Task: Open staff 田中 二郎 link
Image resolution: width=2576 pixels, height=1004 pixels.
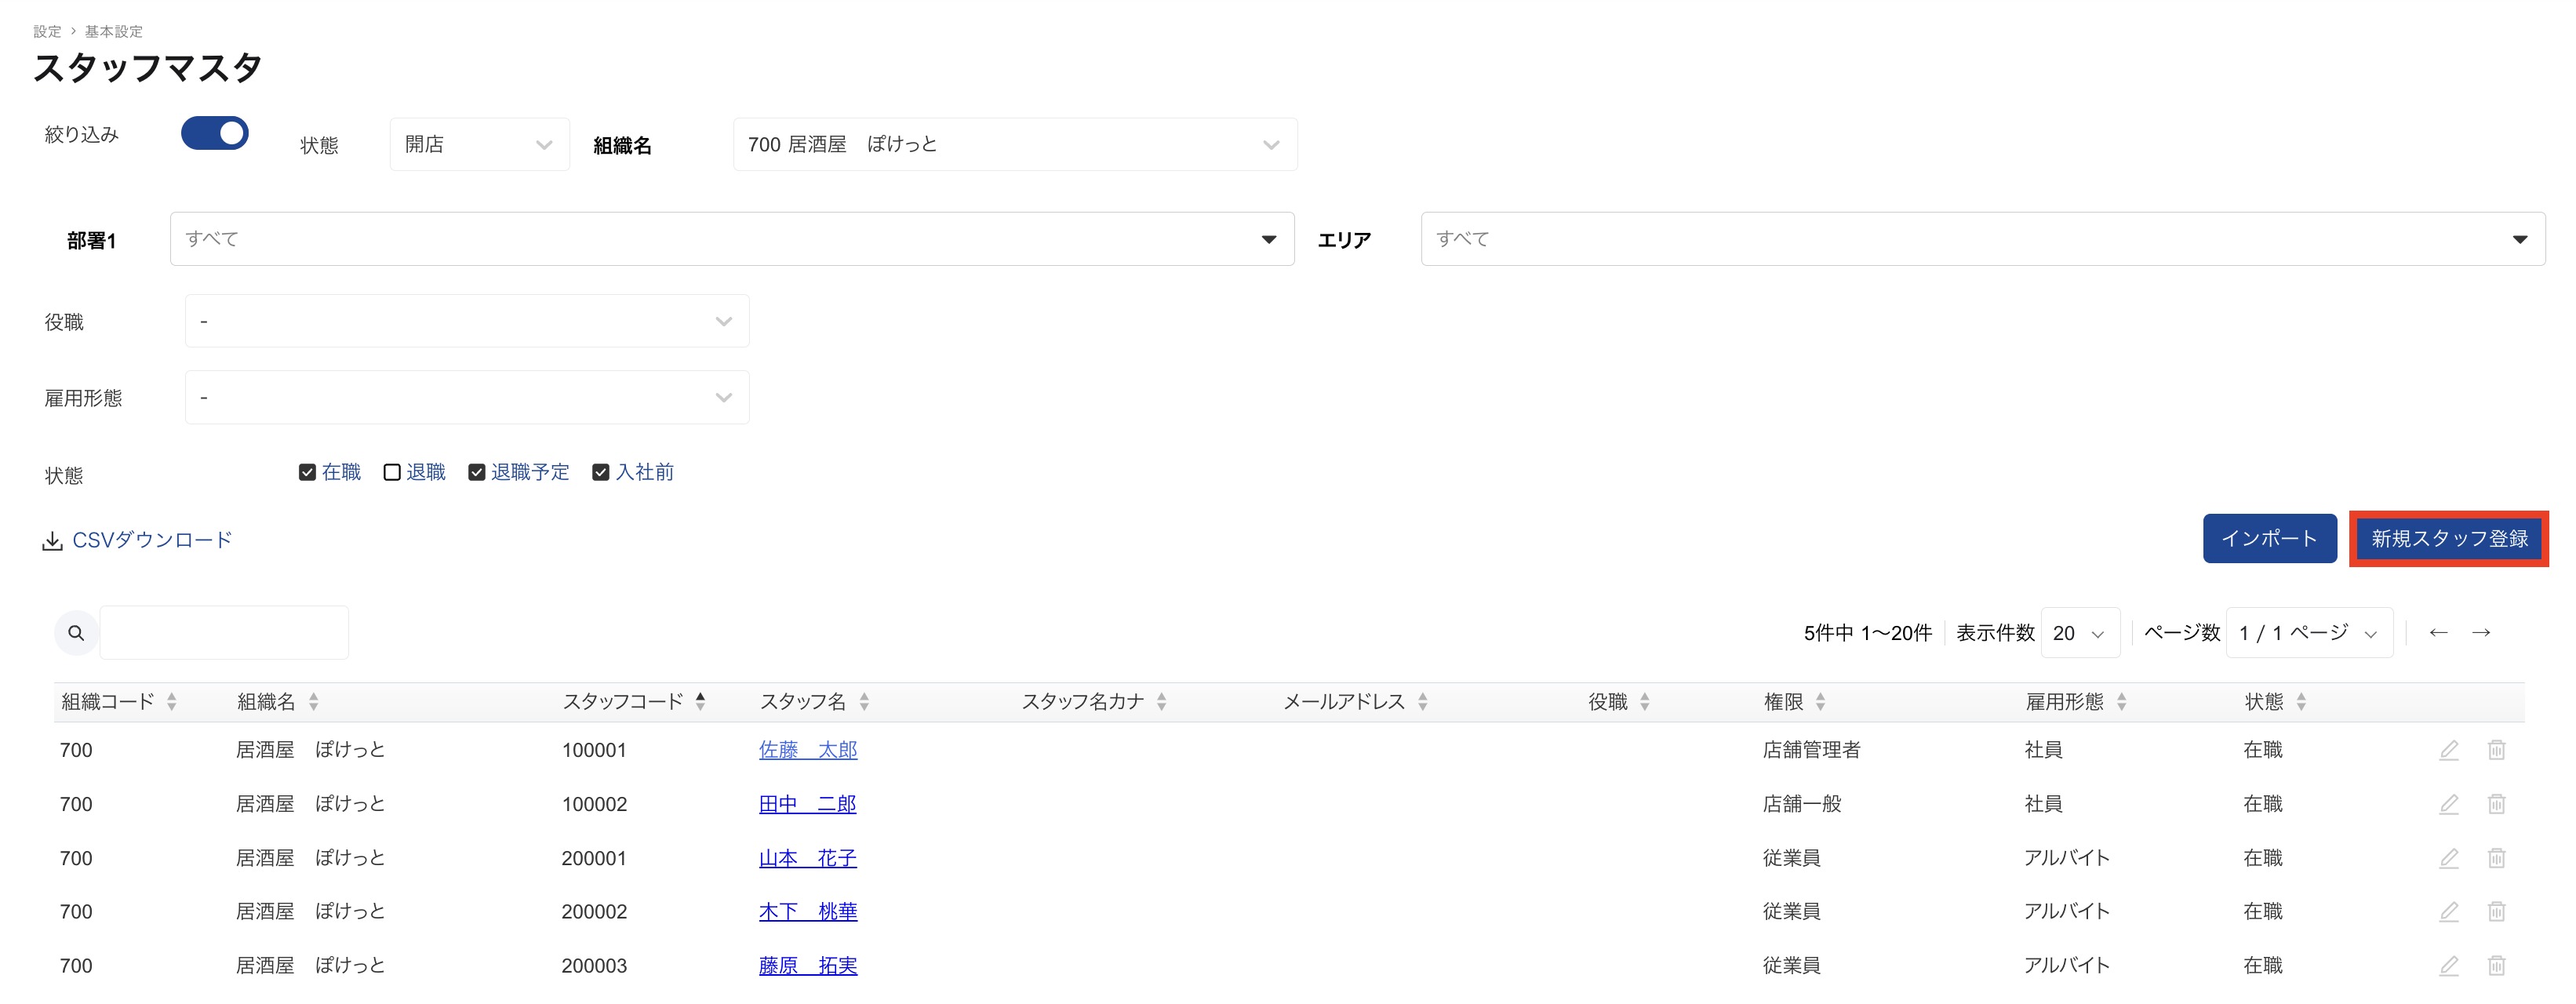Action: (x=808, y=804)
